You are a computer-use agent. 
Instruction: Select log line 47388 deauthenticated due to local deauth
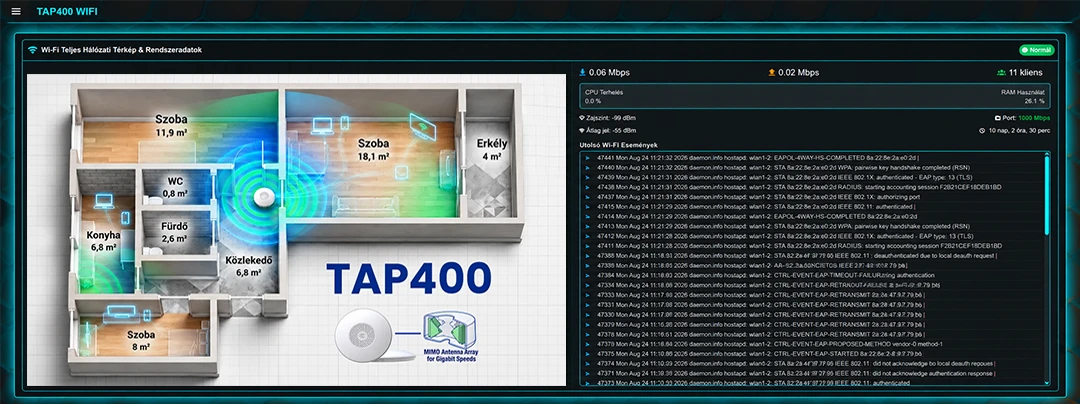[797, 255]
